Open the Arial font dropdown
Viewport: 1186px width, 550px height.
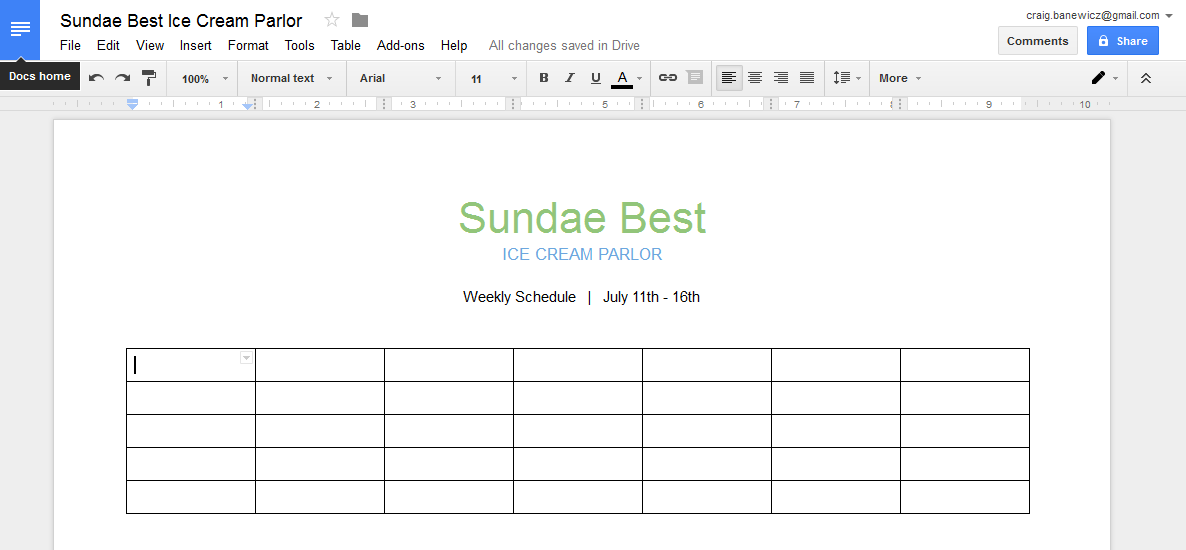point(400,78)
